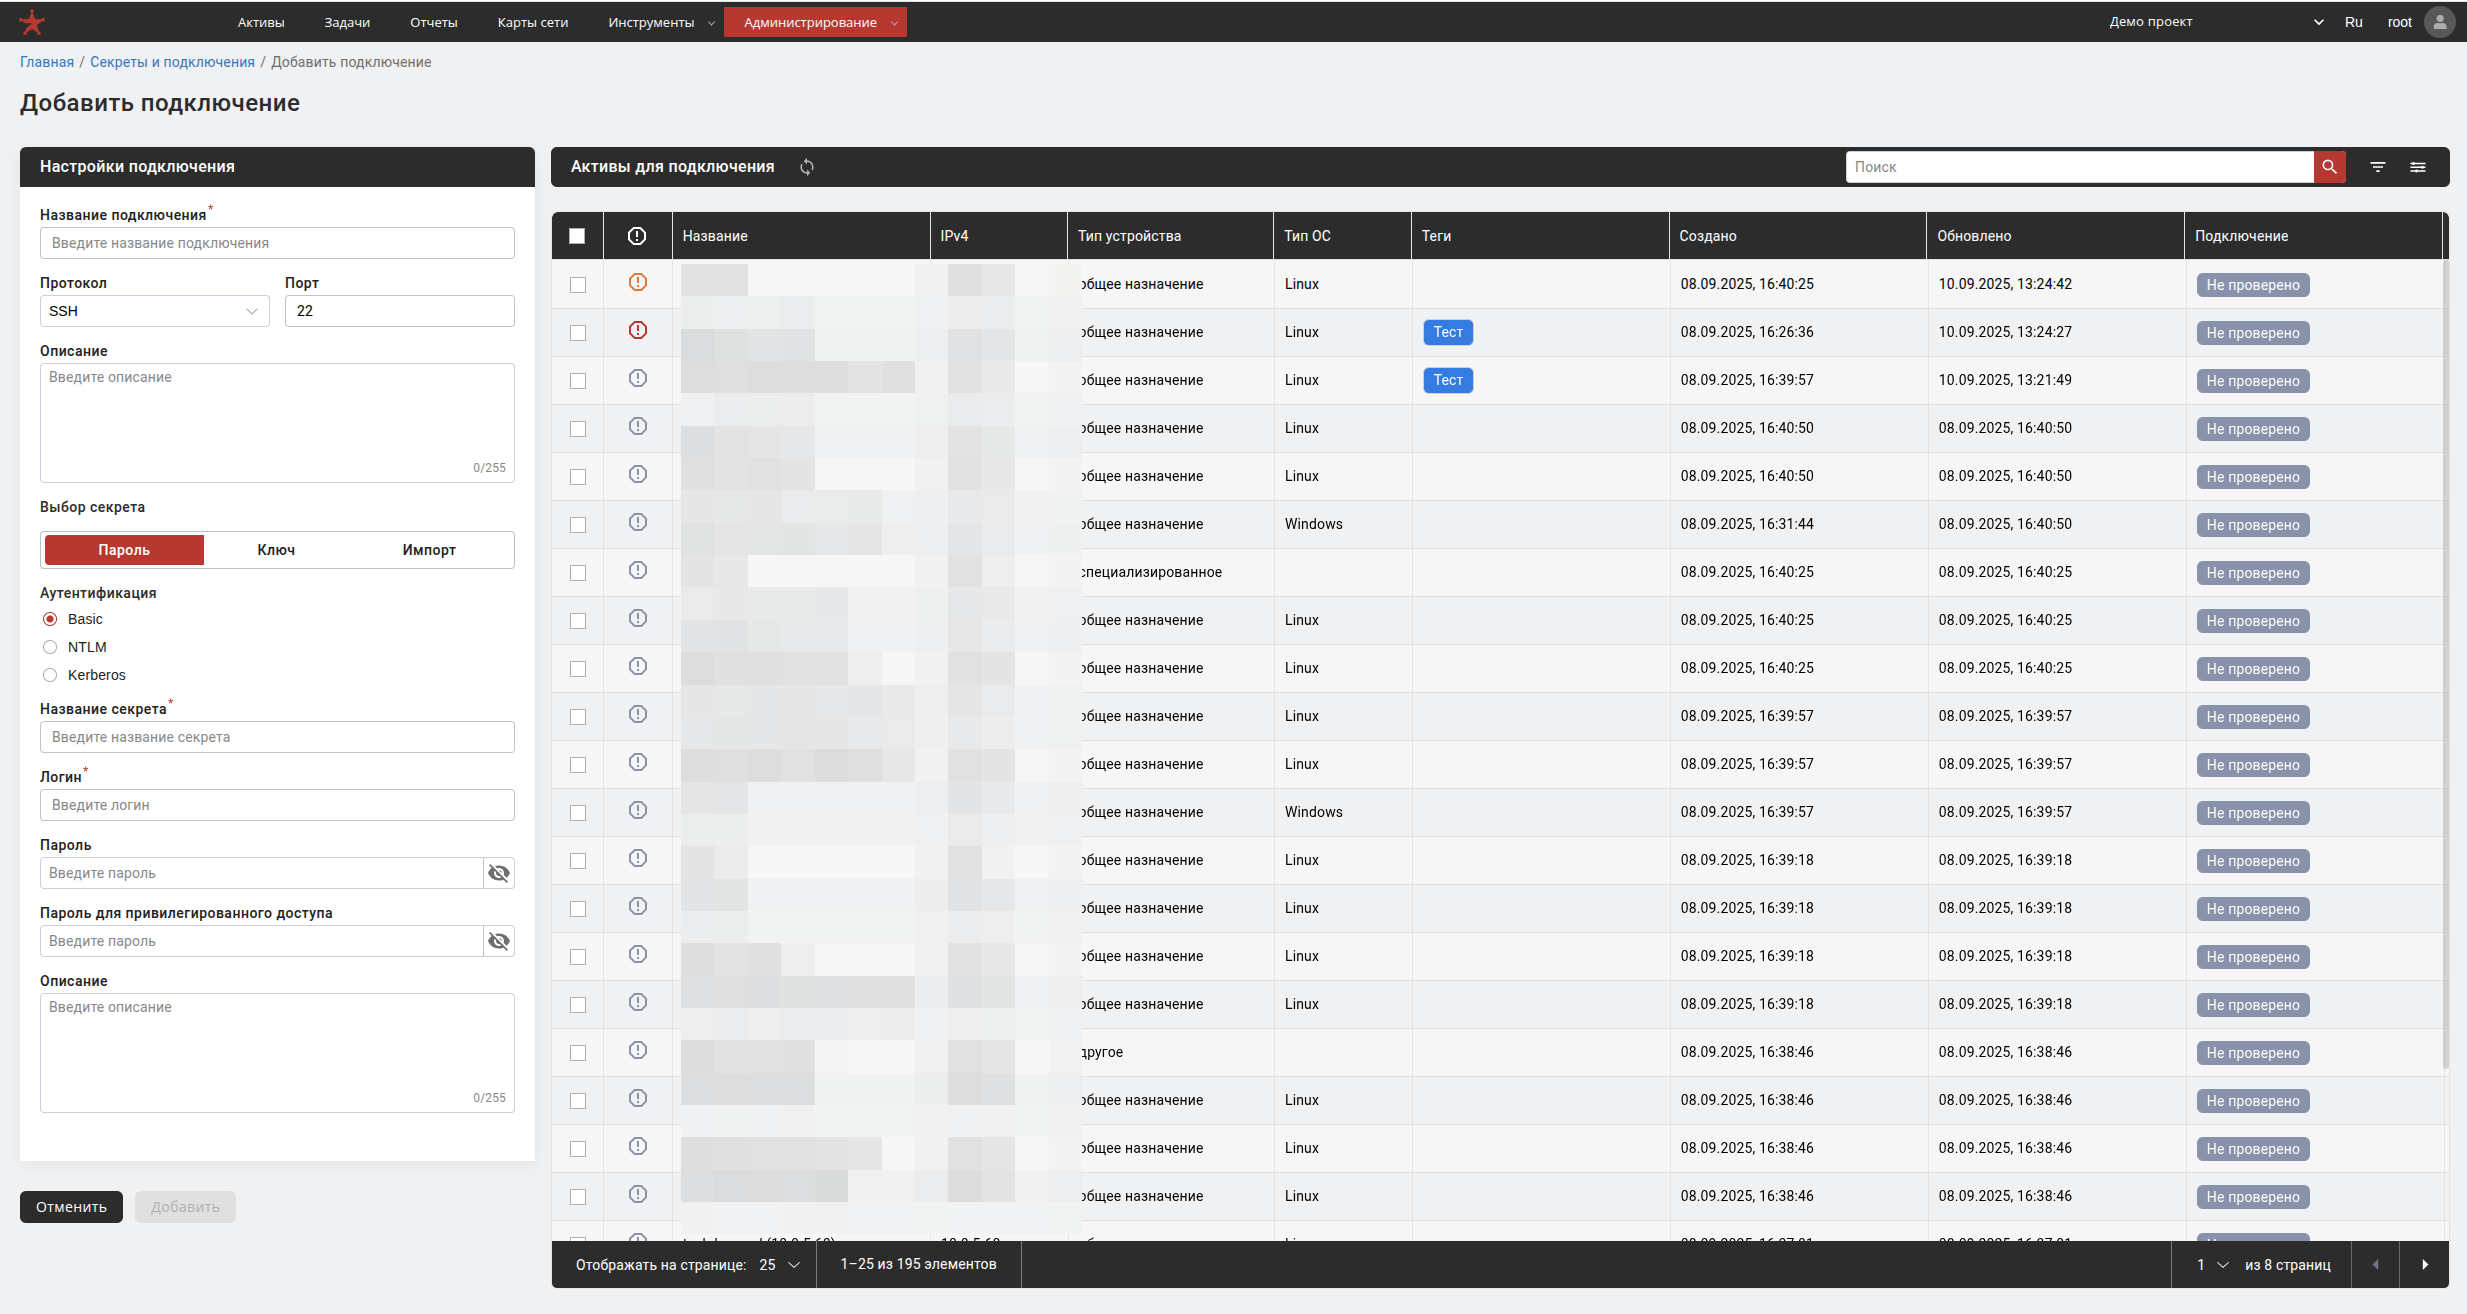Refresh the assets for connection list

(807, 167)
